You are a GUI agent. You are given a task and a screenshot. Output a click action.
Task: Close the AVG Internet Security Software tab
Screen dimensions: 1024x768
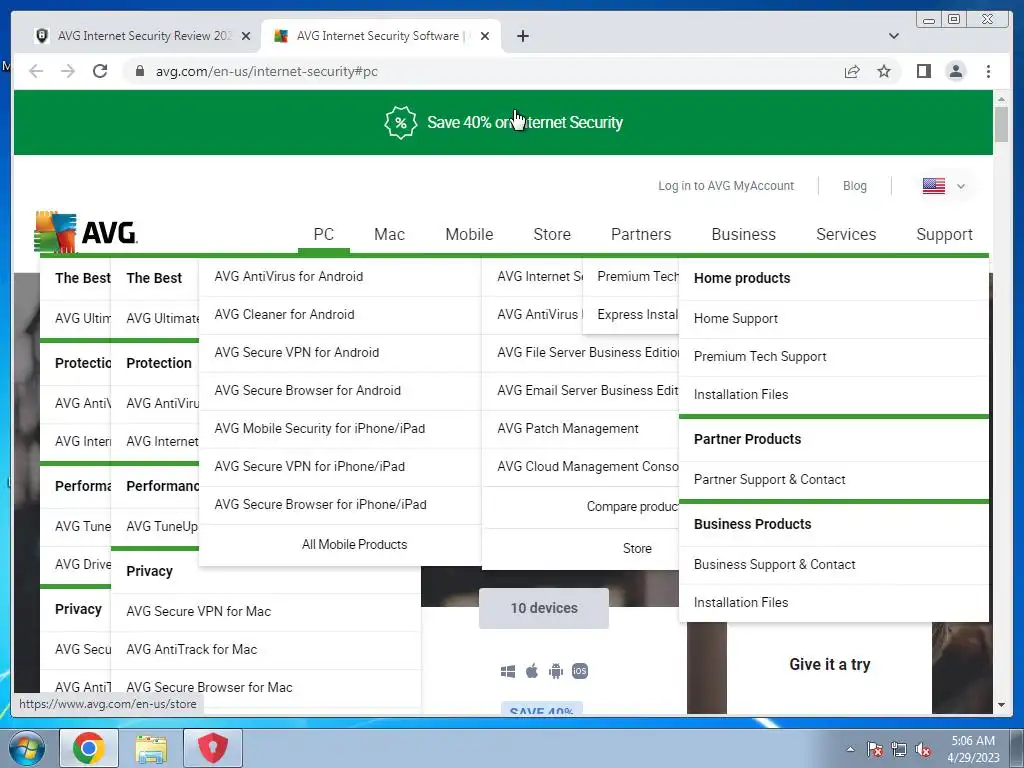pos(485,36)
